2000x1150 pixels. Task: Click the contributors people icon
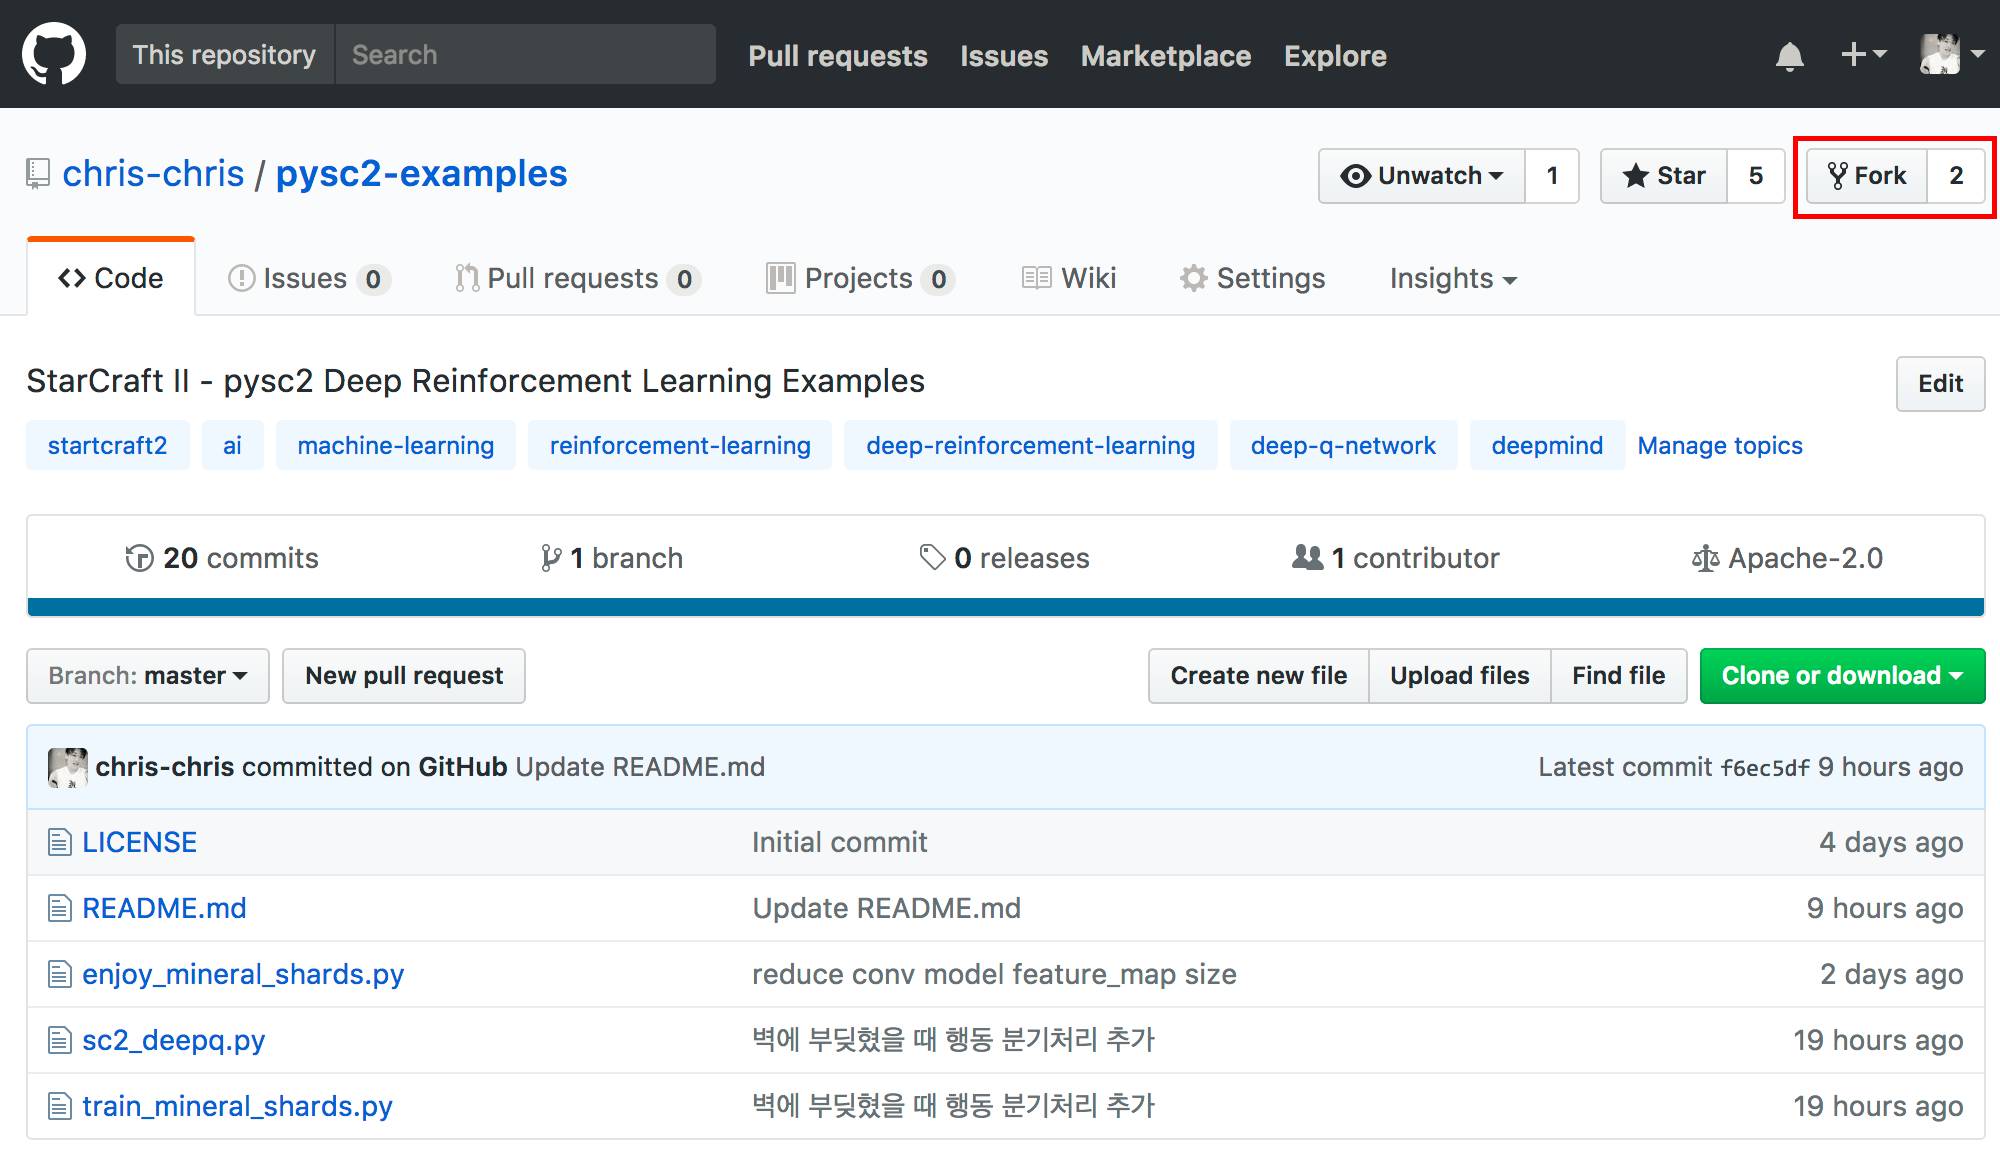click(1307, 557)
